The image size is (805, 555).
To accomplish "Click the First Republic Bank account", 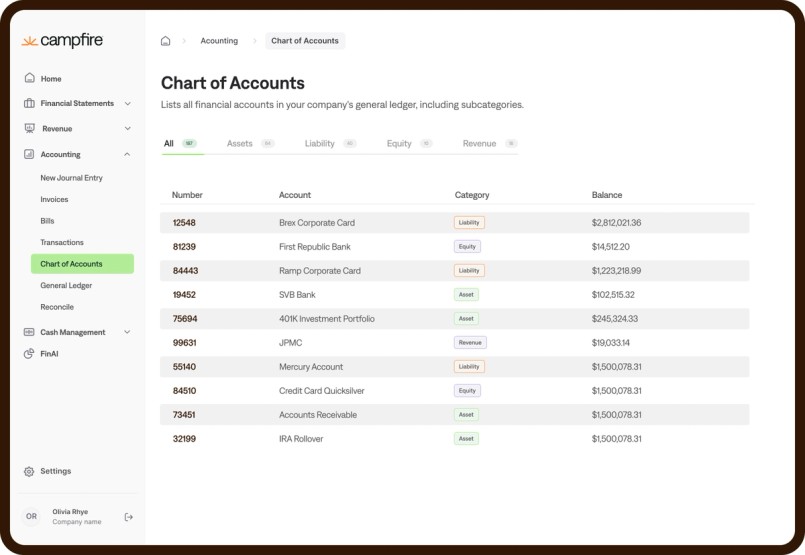I will pos(315,246).
